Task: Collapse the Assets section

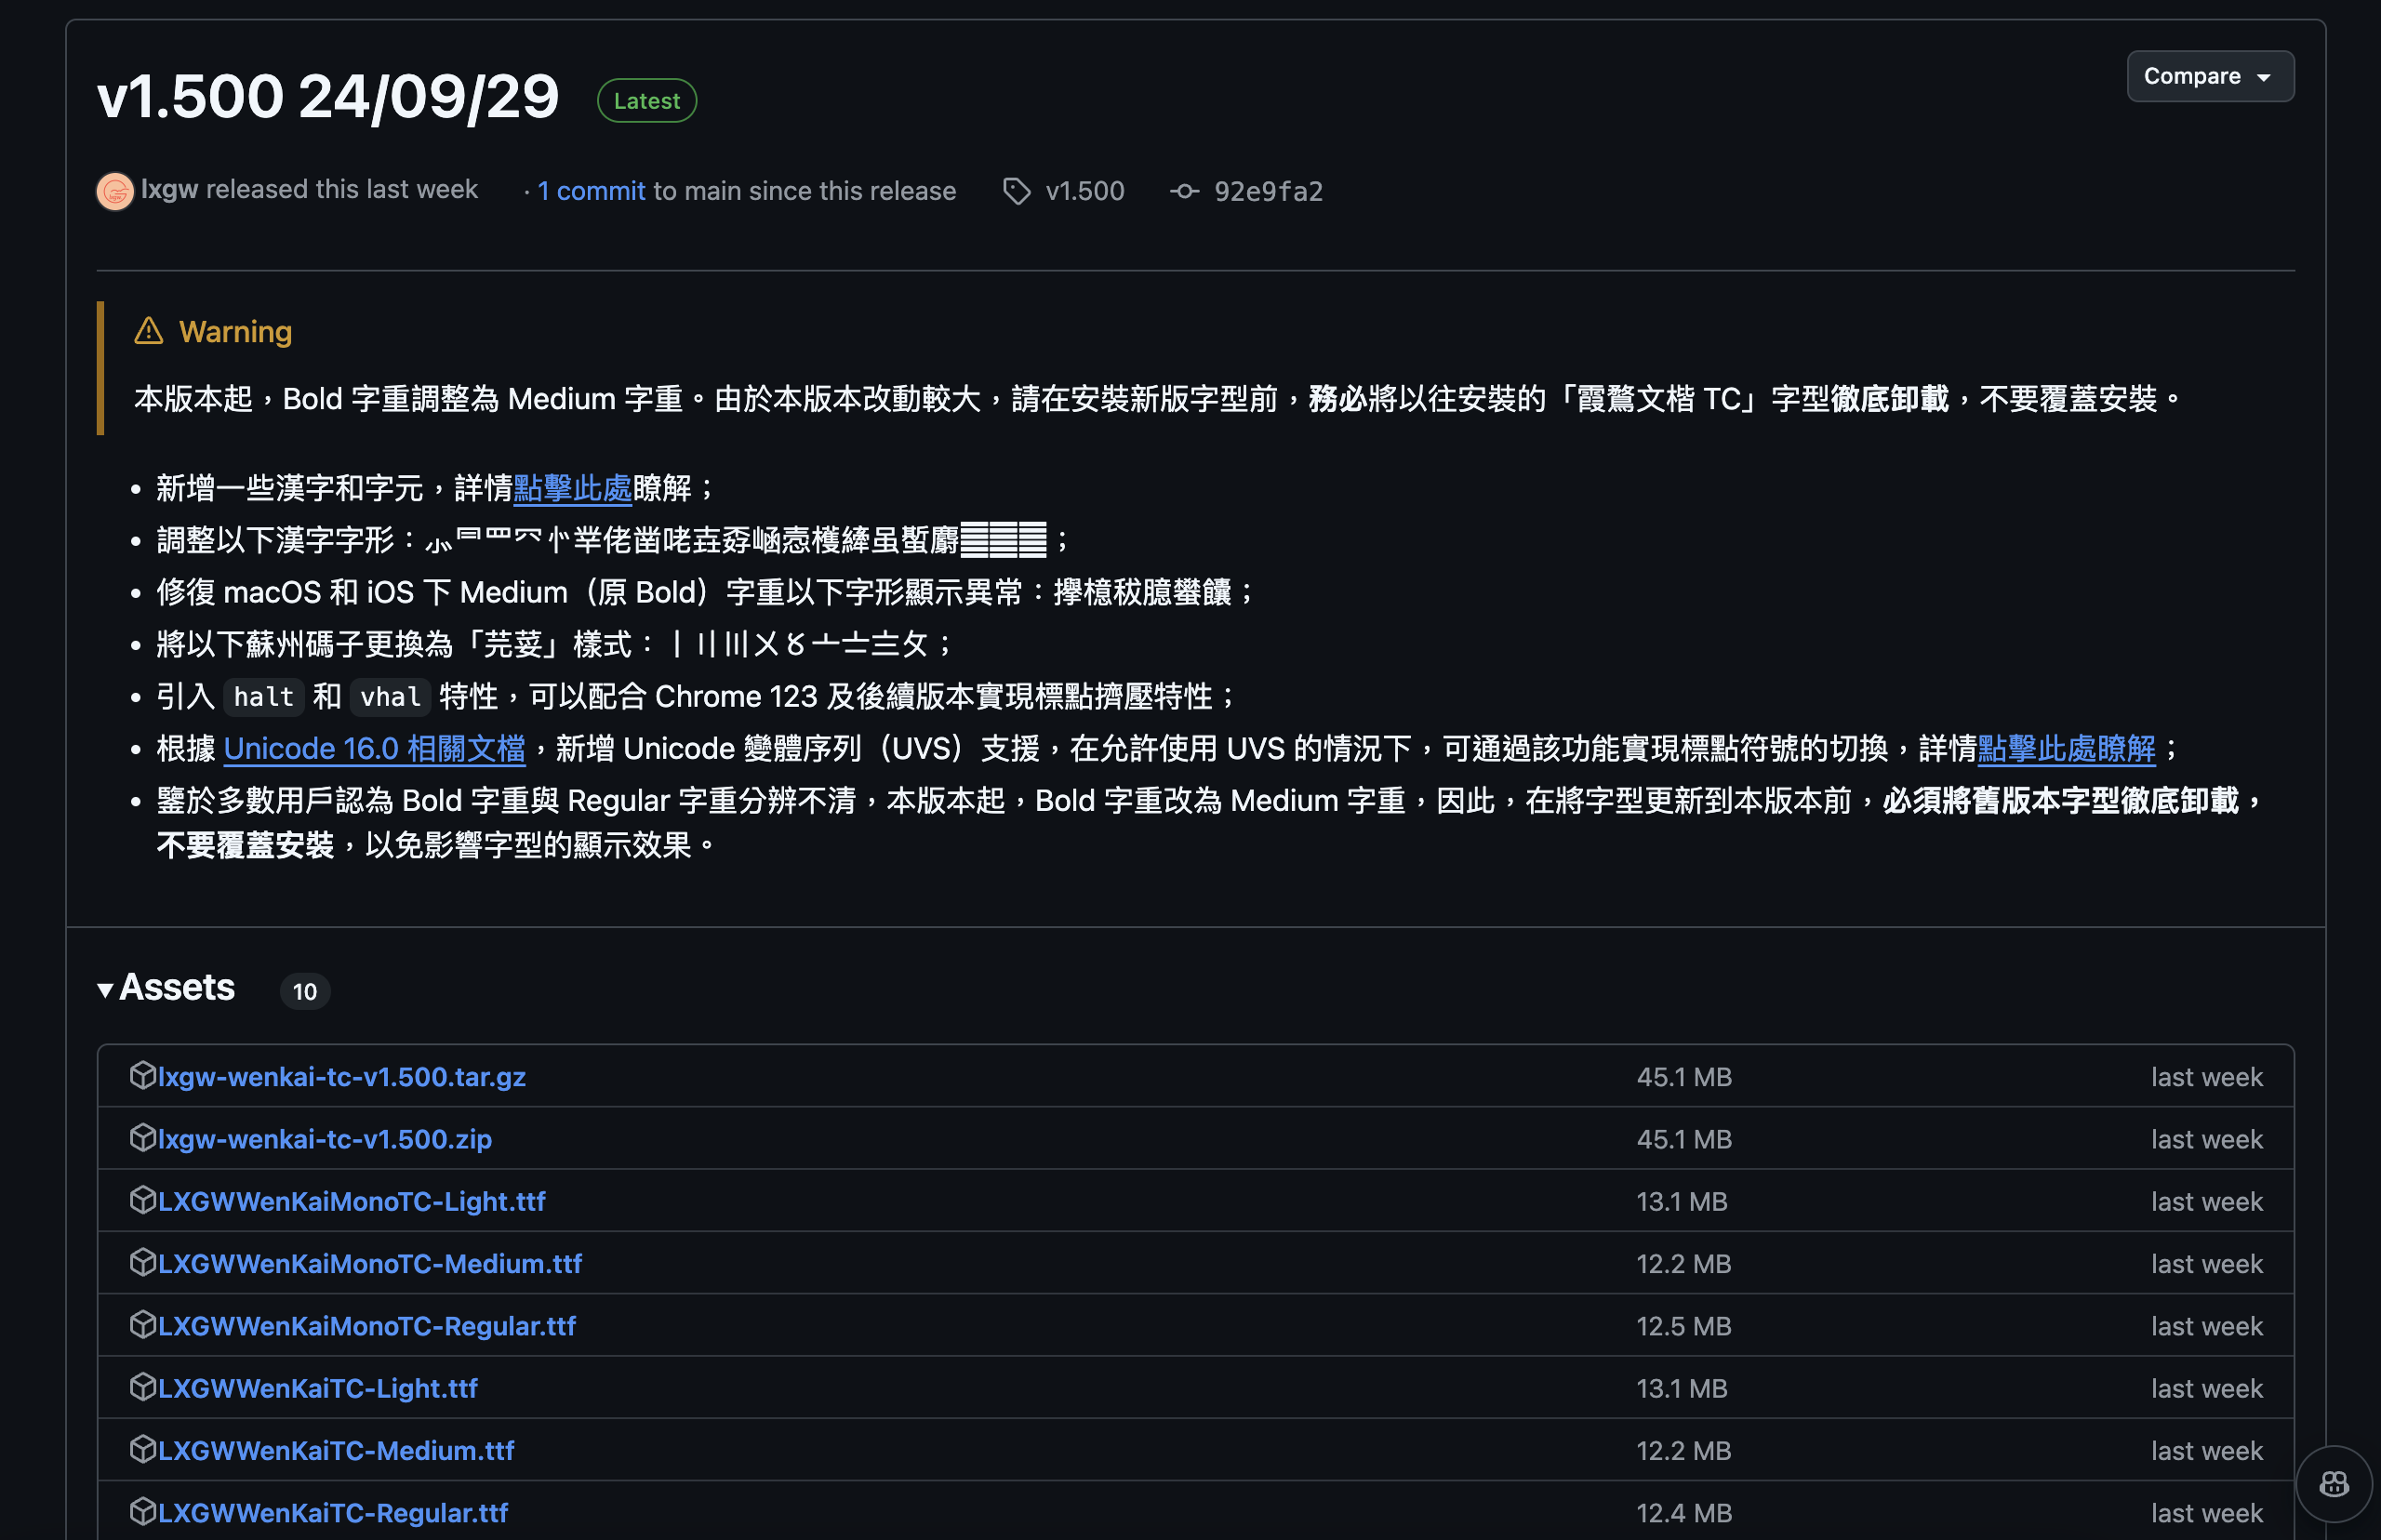Action: click(106, 988)
